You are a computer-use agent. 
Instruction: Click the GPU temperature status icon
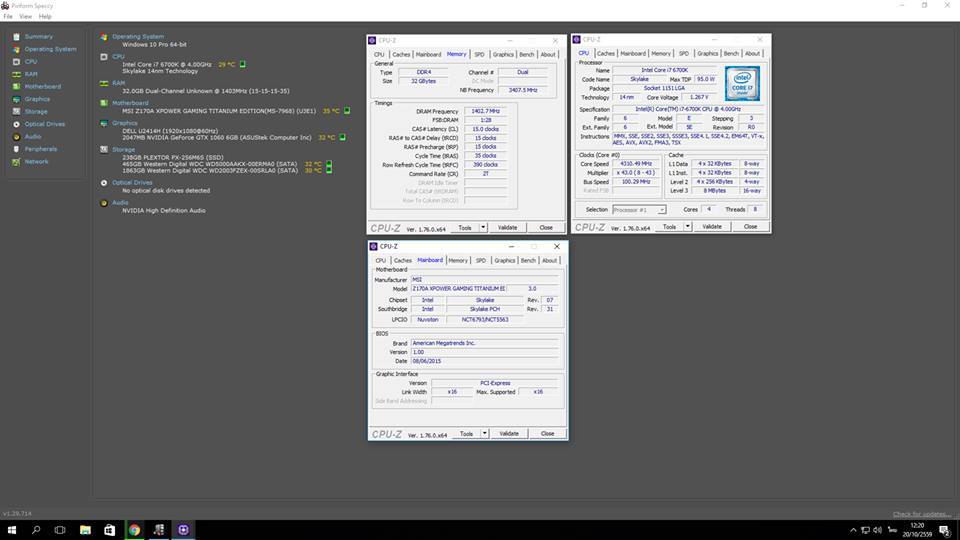[x=342, y=137]
